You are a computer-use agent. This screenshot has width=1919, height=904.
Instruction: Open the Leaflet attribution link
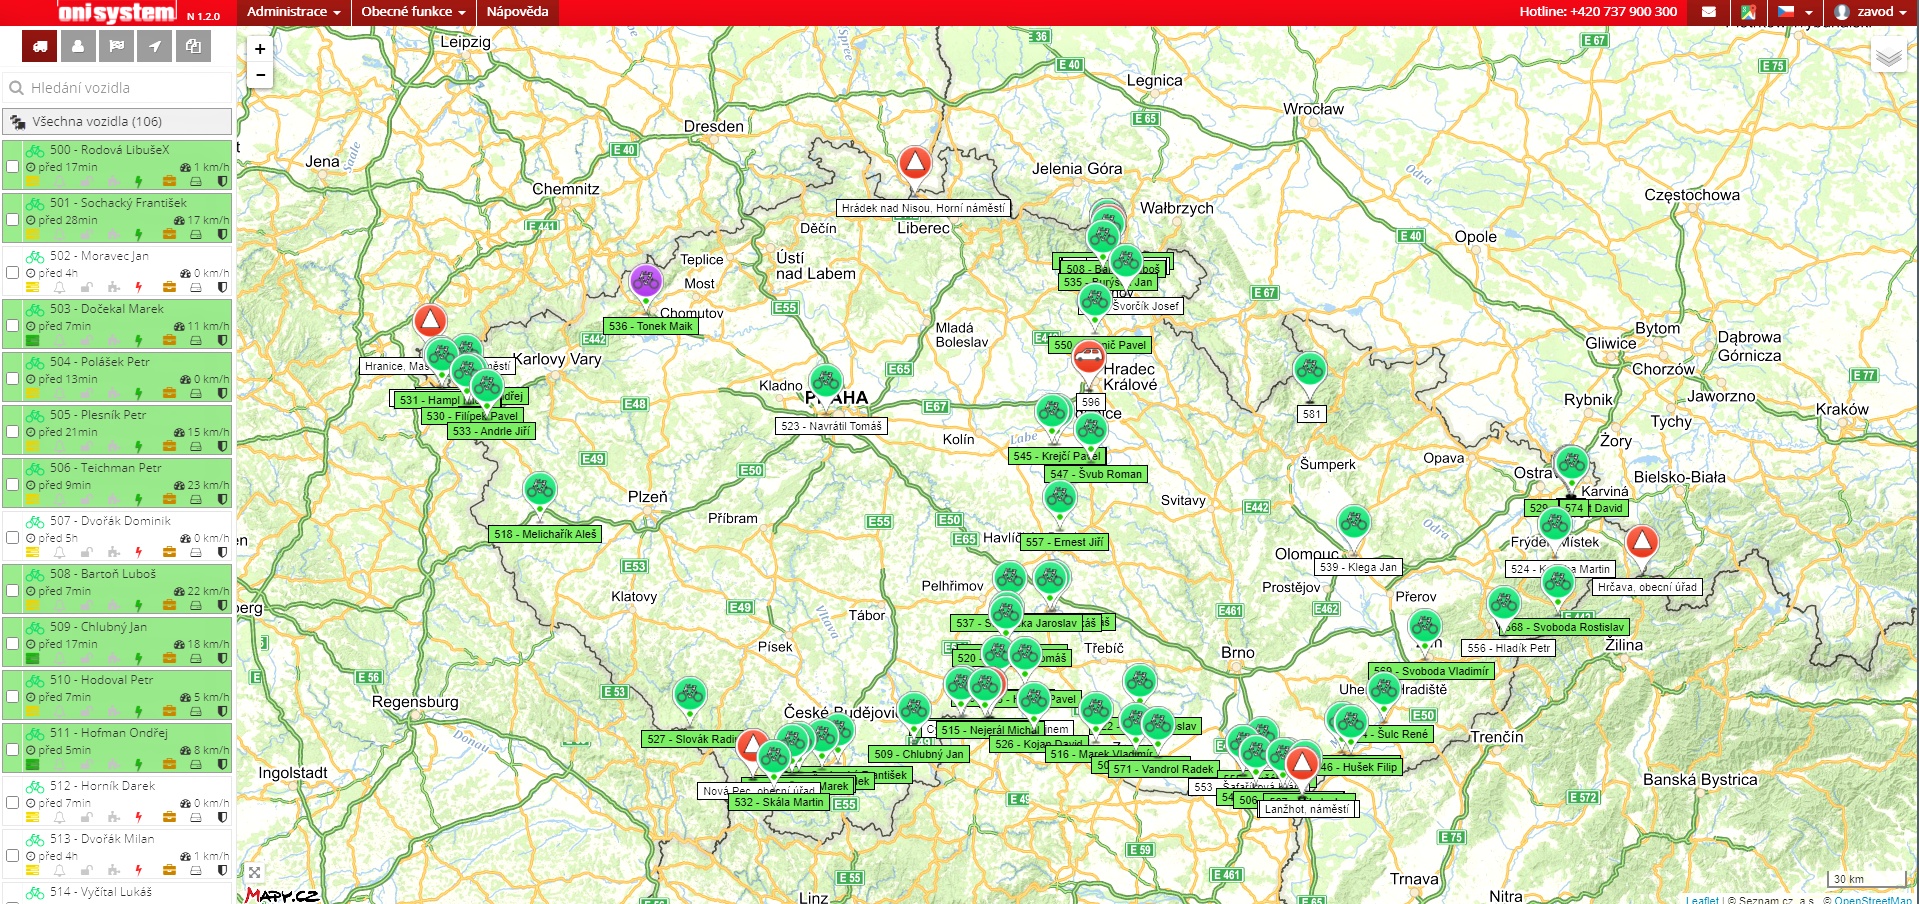1702,900
